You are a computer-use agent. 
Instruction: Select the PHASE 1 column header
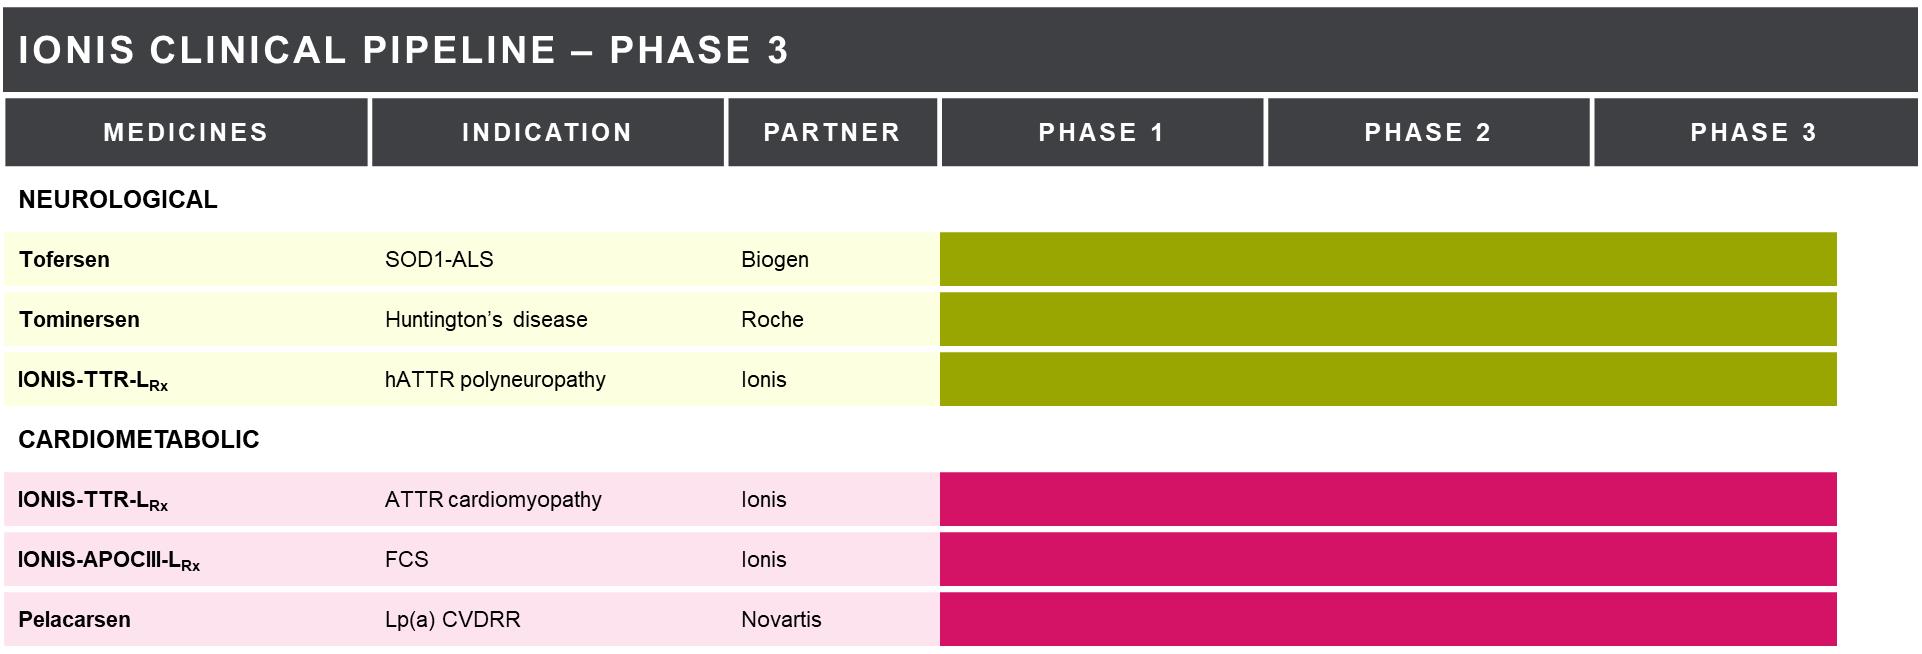click(x=1102, y=132)
